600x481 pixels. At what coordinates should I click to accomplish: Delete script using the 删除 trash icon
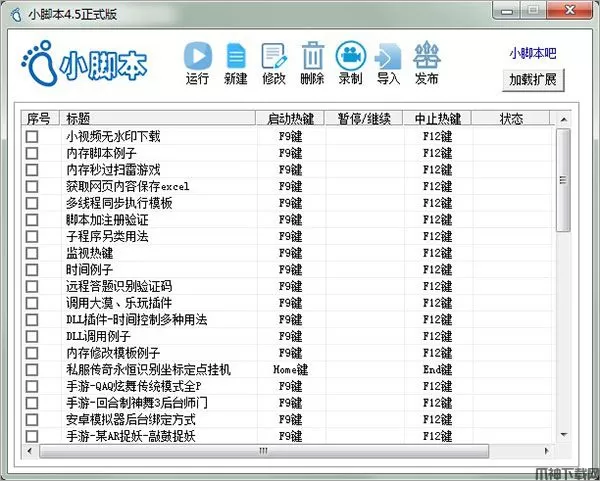point(312,63)
